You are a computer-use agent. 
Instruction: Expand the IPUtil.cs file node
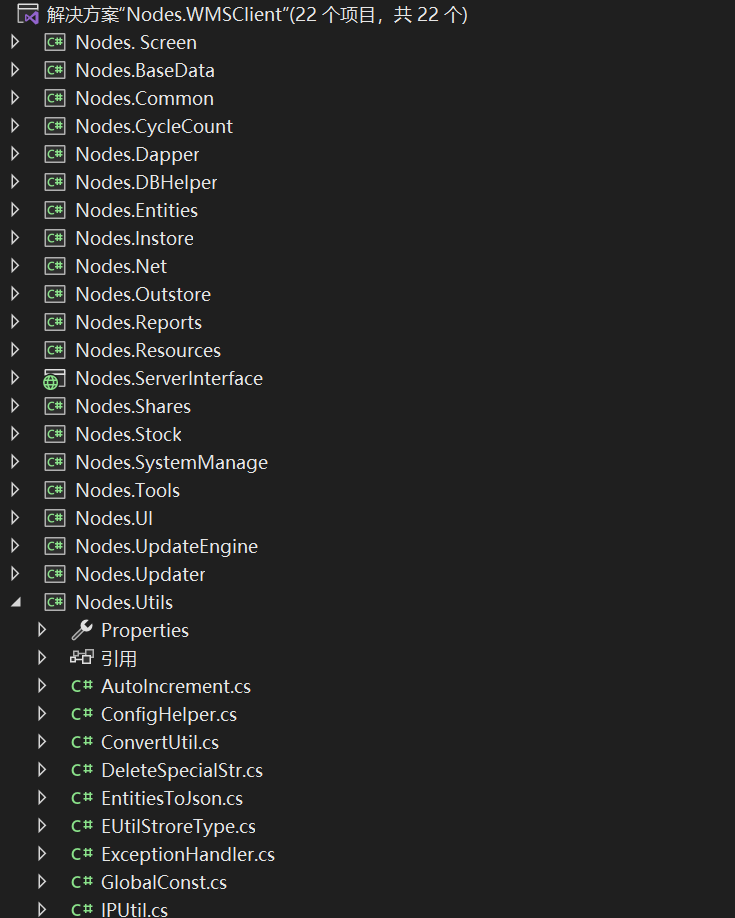point(42,910)
